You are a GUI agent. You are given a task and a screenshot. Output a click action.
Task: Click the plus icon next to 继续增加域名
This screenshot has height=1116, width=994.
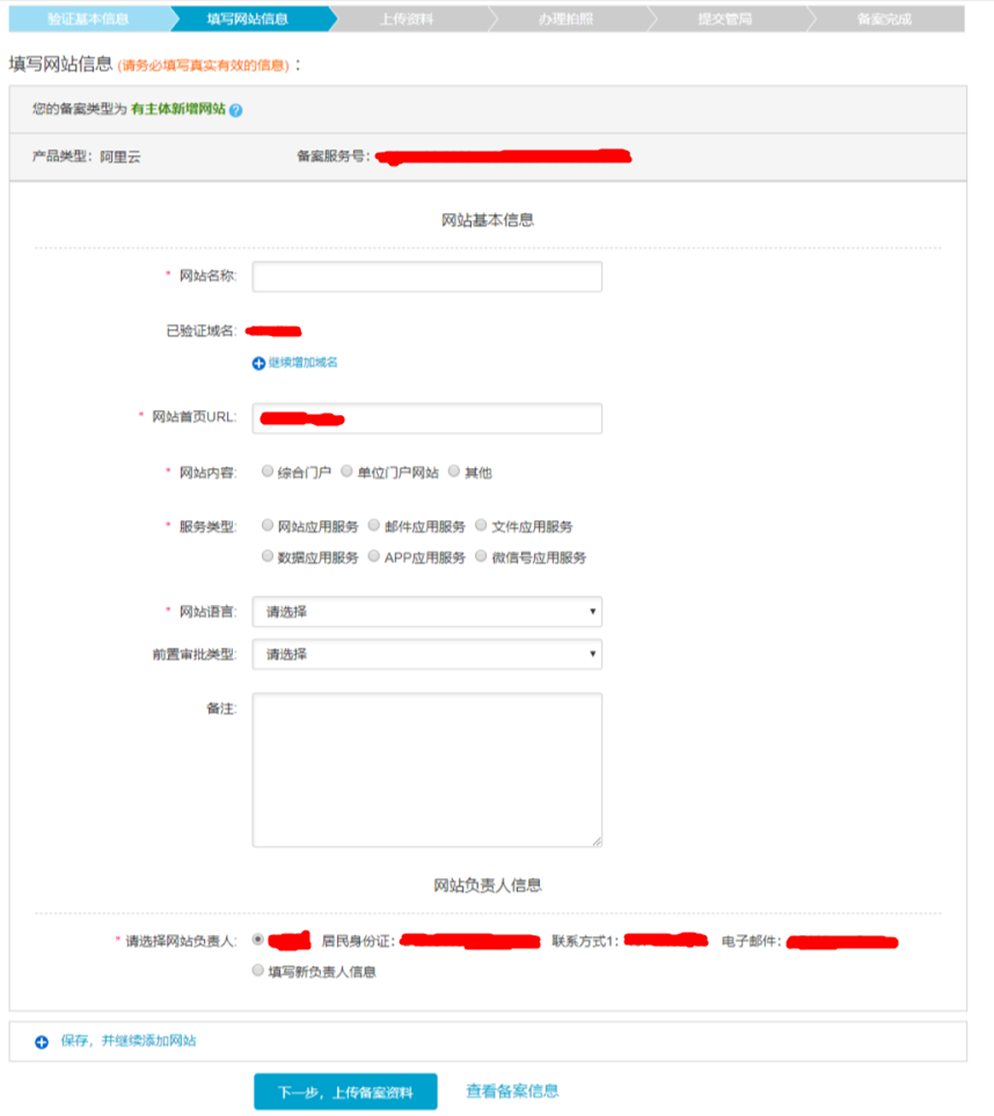coord(259,363)
